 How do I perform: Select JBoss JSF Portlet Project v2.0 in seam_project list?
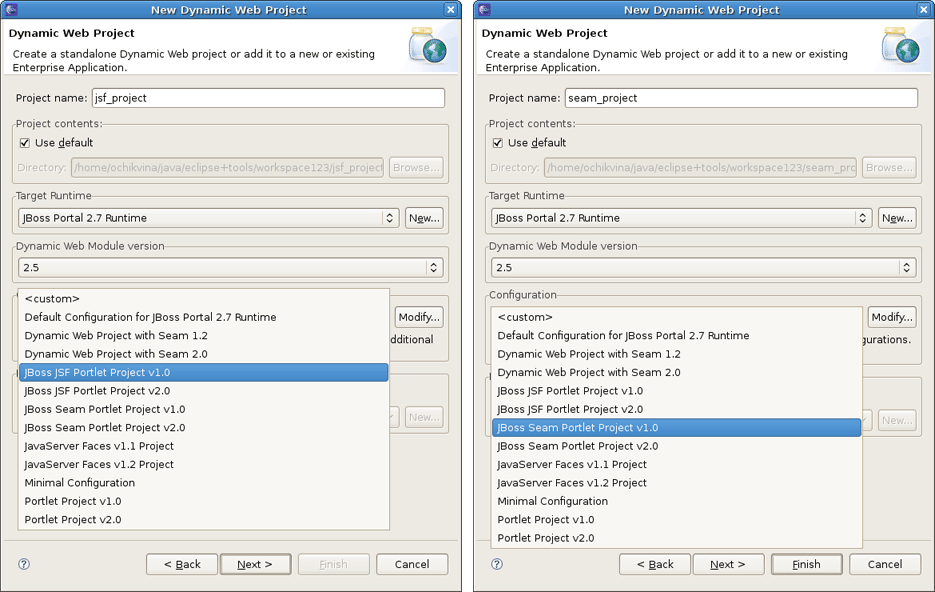click(x=676, y=410)
